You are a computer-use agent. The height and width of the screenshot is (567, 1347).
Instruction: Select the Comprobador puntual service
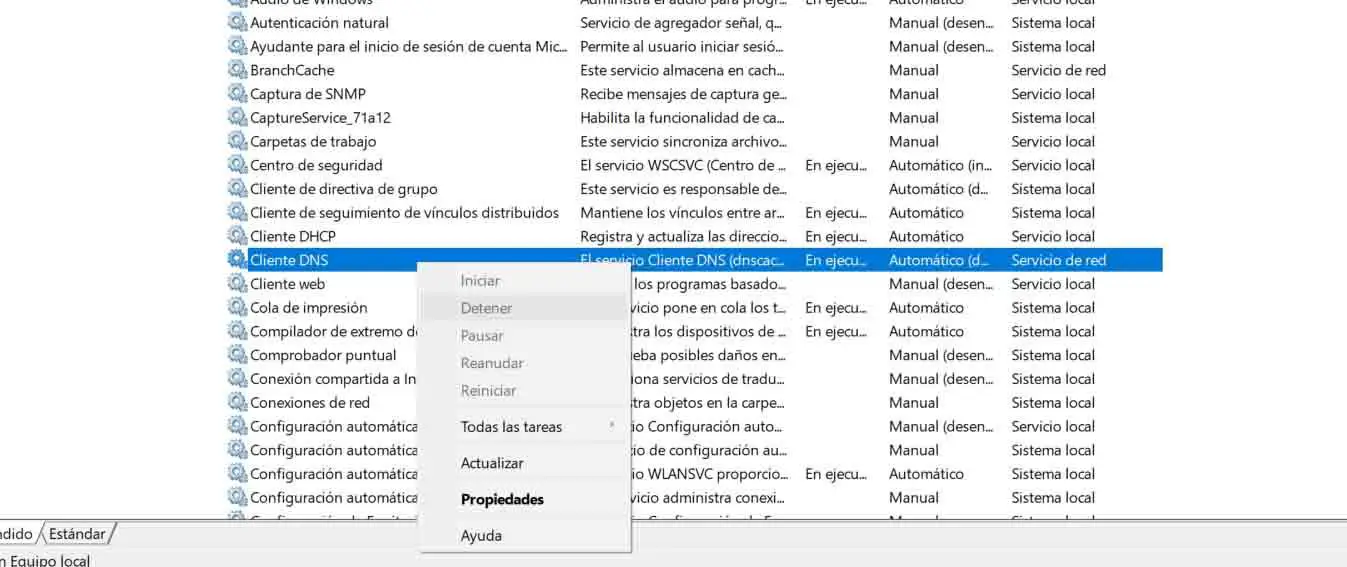click(323, 355)
